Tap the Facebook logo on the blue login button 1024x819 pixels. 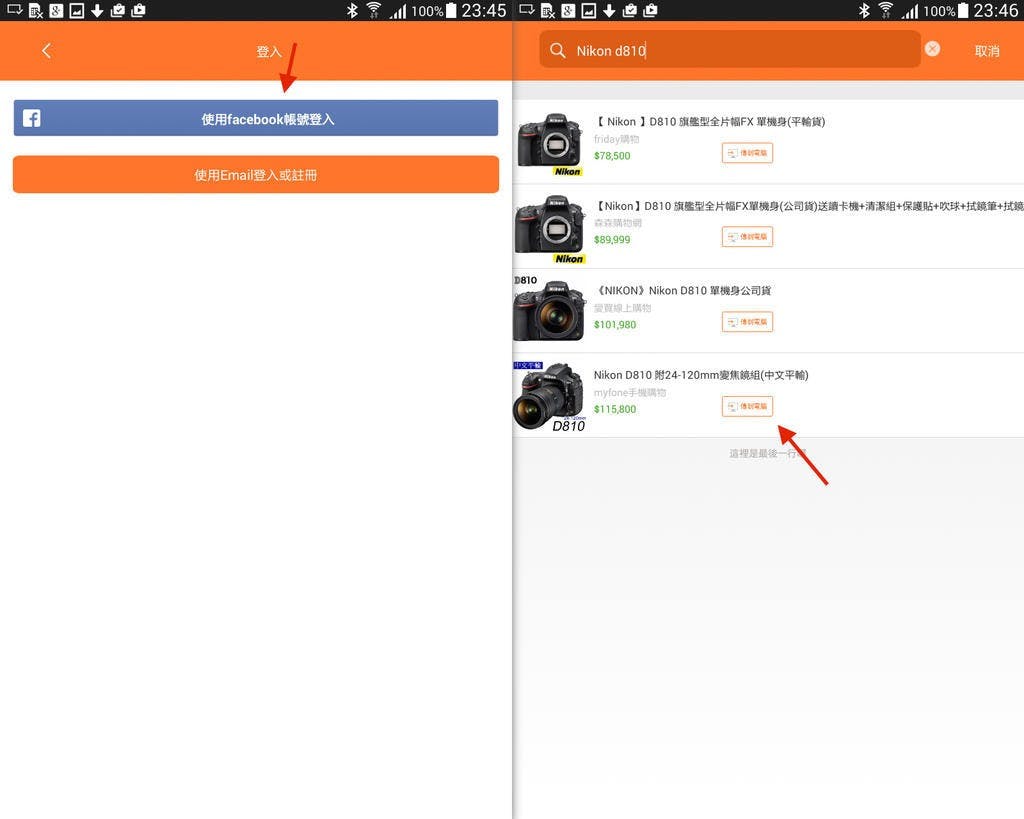(x=32, y=118)
